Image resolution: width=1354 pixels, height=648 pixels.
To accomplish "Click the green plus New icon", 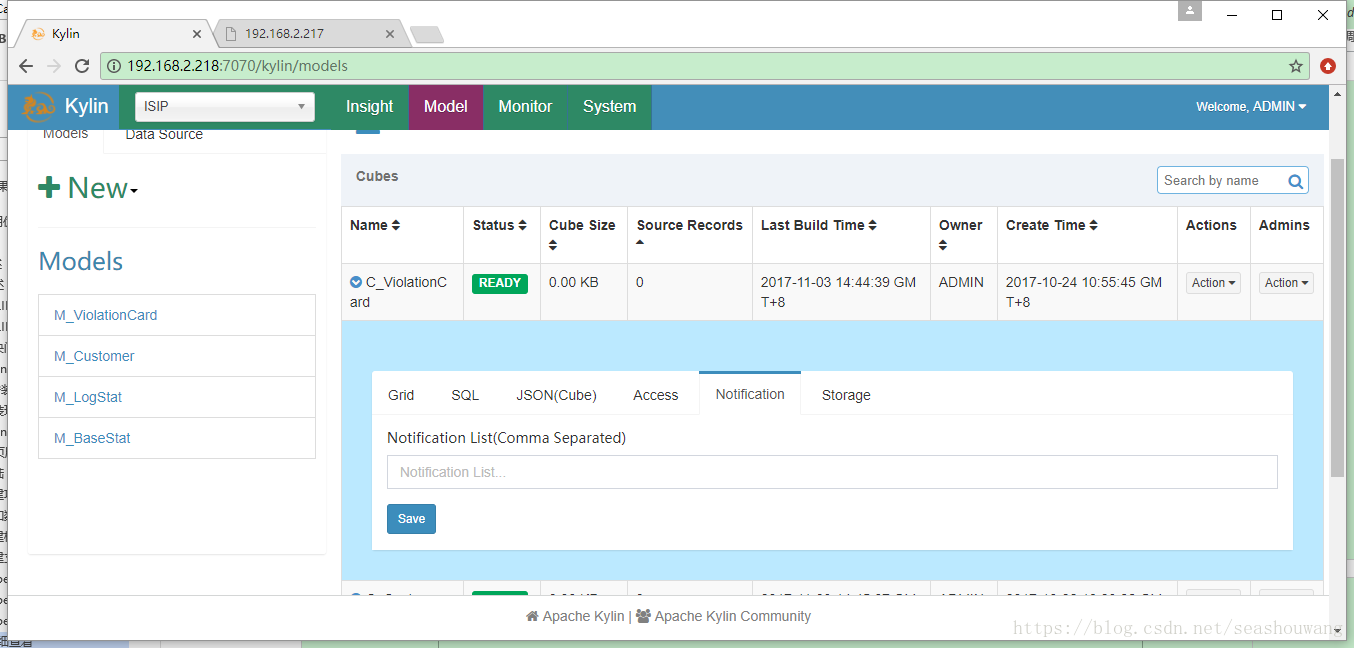I will pos(49,187).
